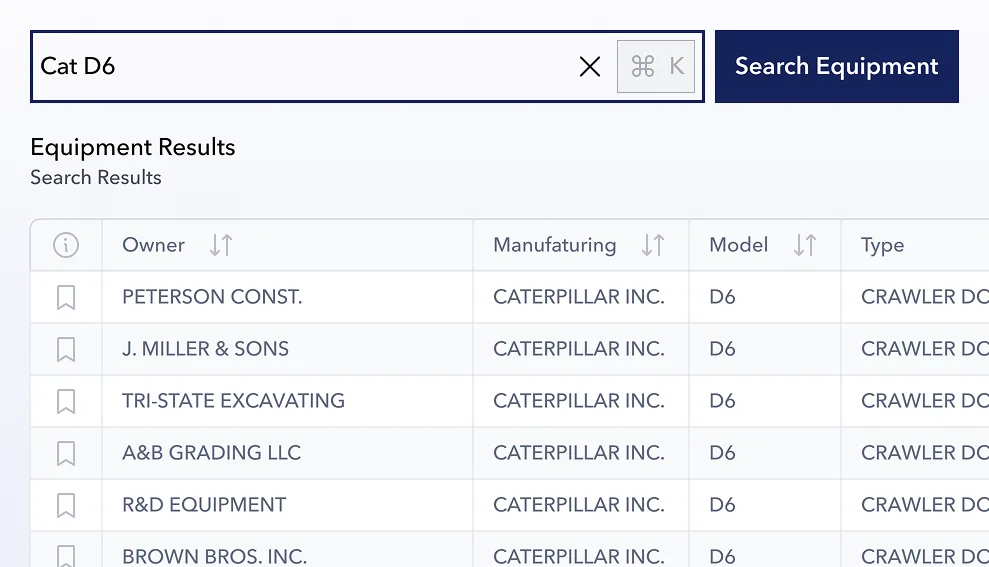Screen dimensions: 989x567
Task: Clear the search field with X icon
Action: (590, 67)
